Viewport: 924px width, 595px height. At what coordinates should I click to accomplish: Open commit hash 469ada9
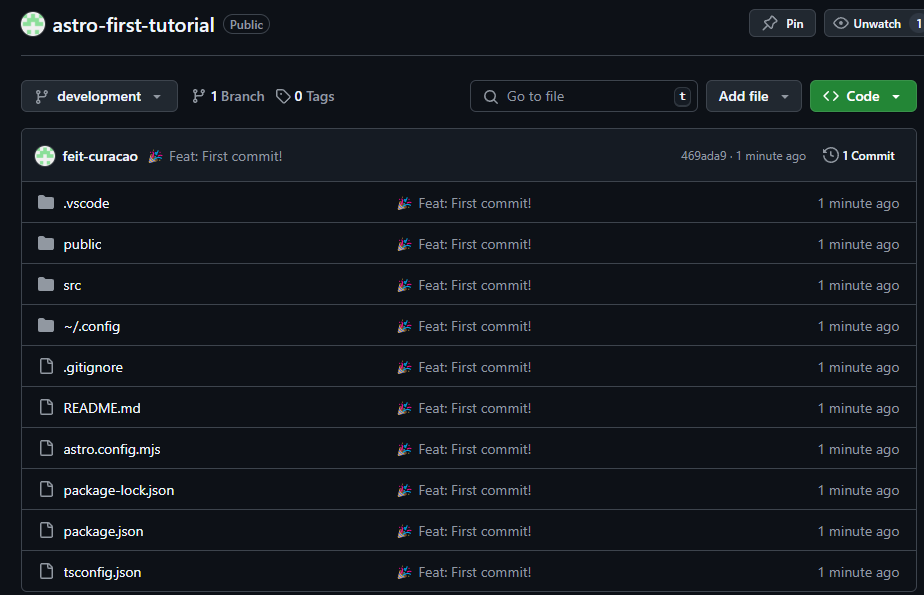click(703, 156)
